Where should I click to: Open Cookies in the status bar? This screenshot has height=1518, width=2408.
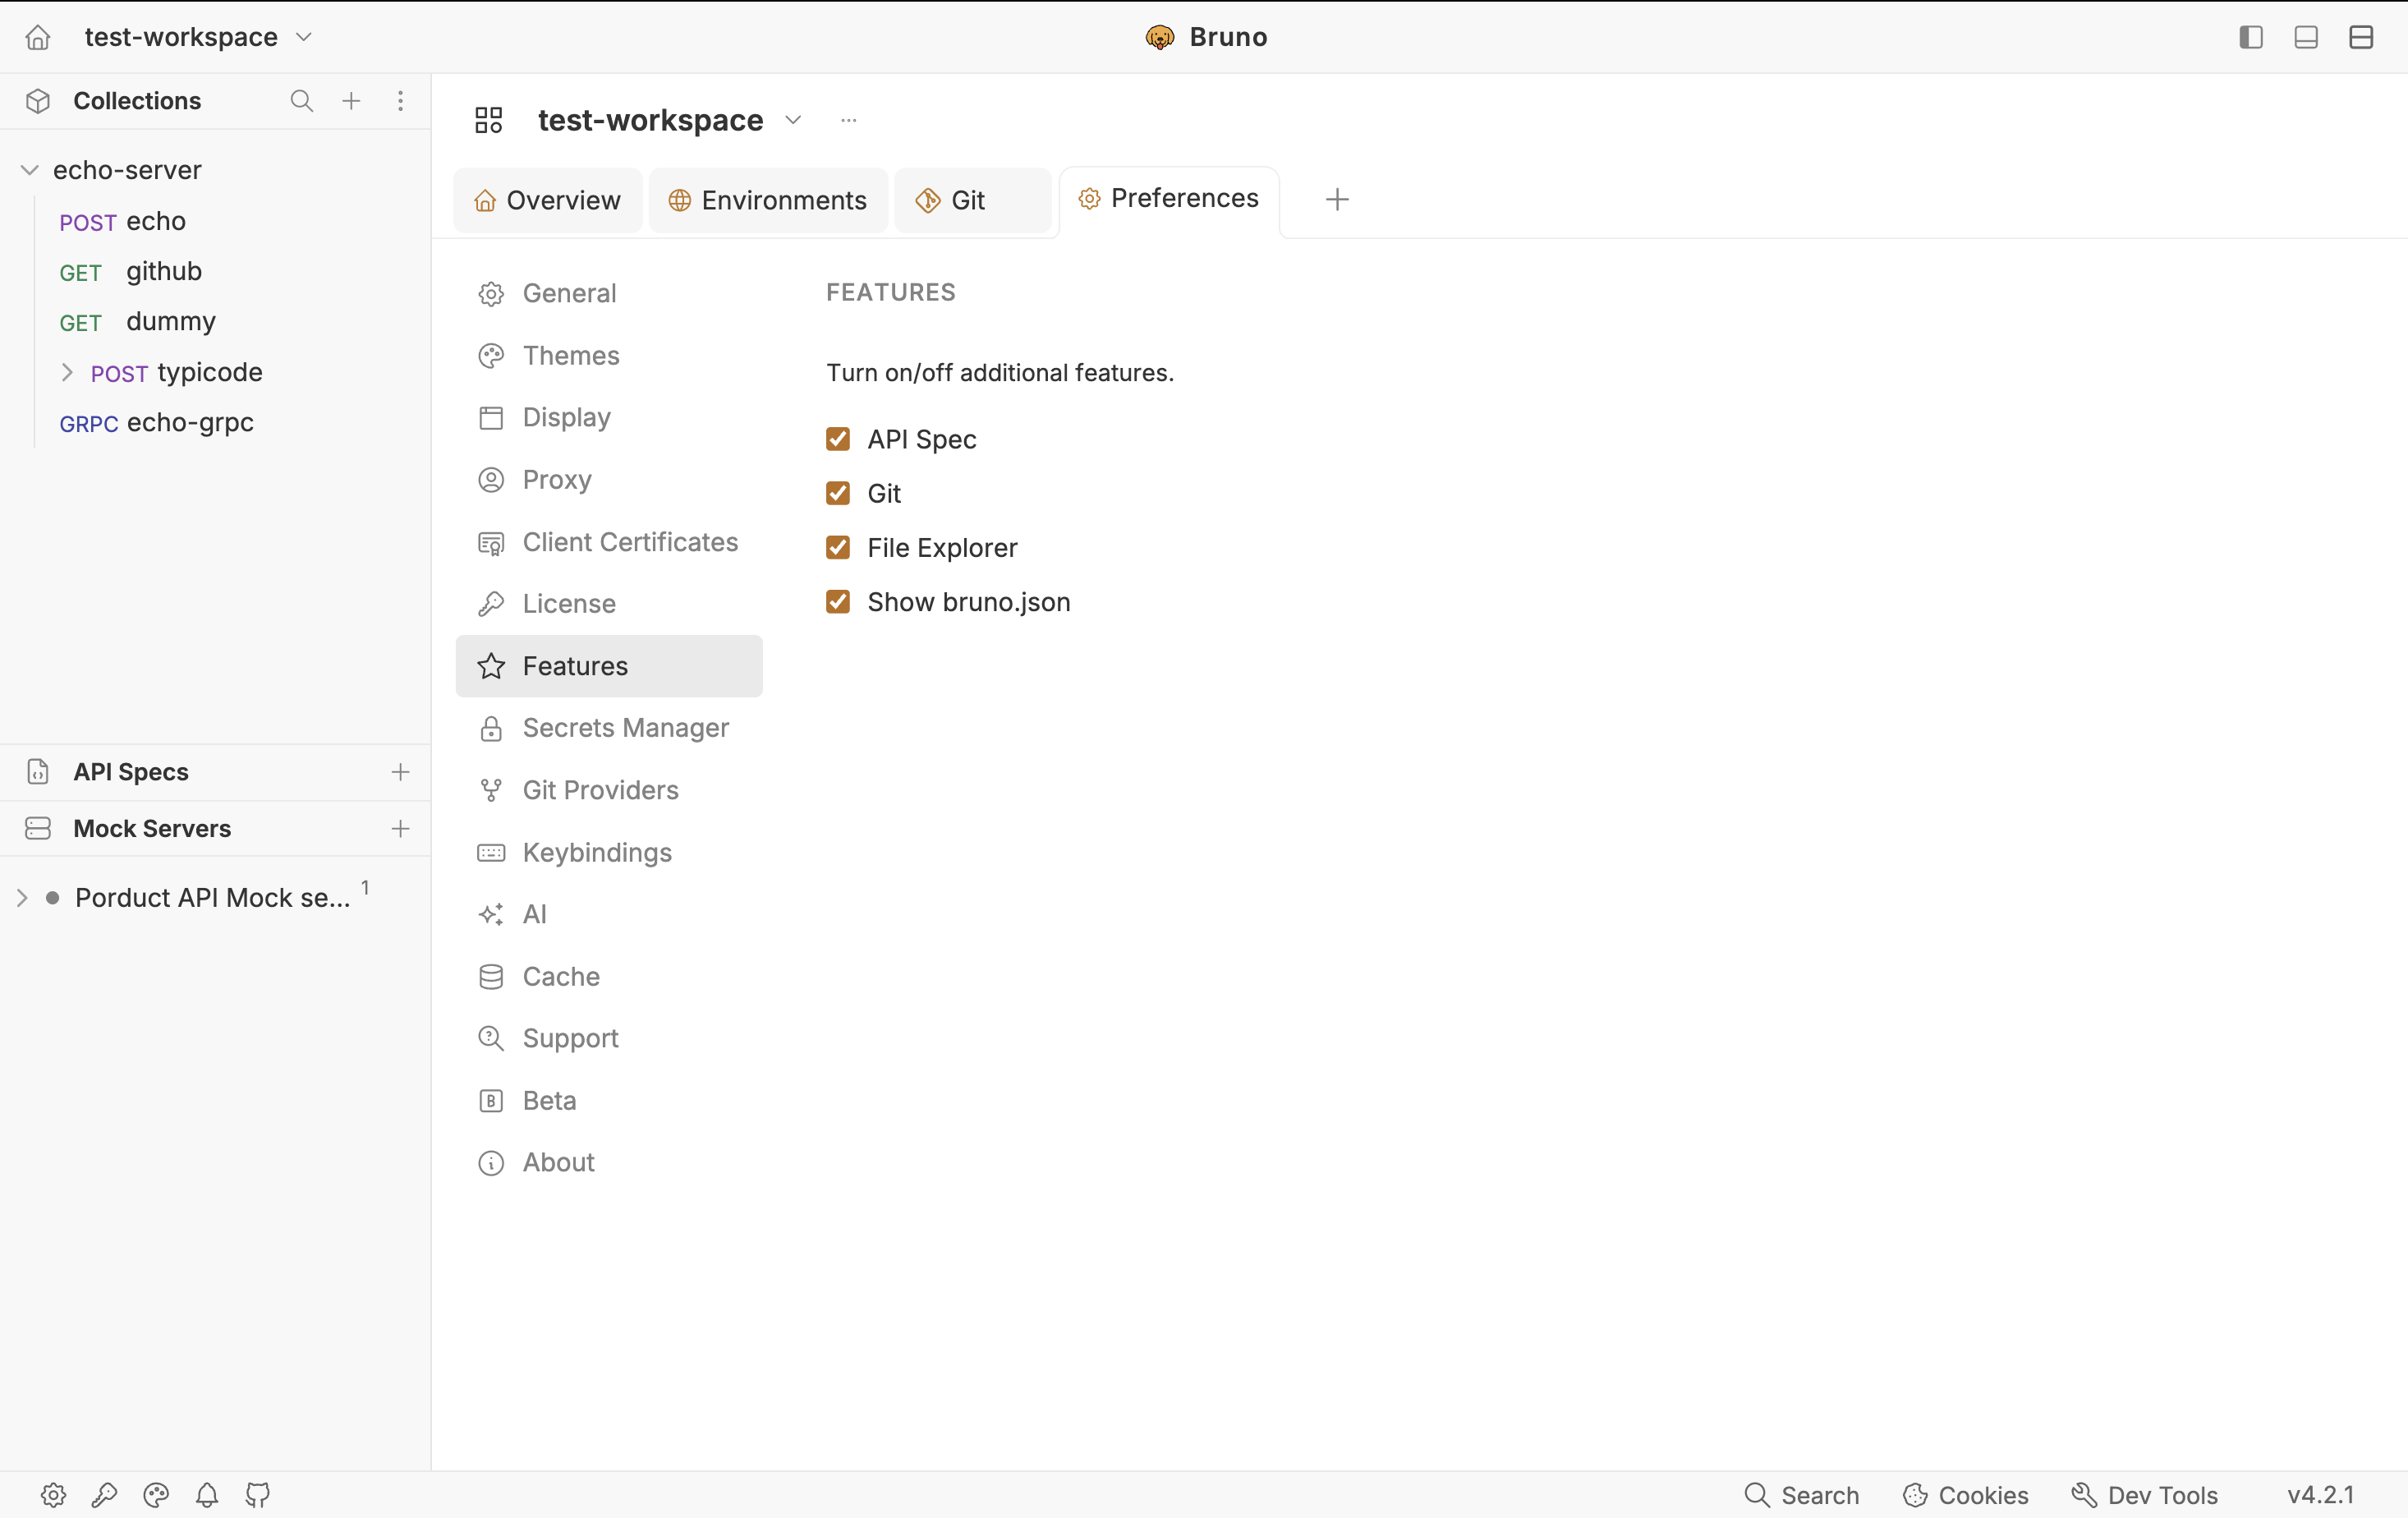[x=1965, y=1495]
